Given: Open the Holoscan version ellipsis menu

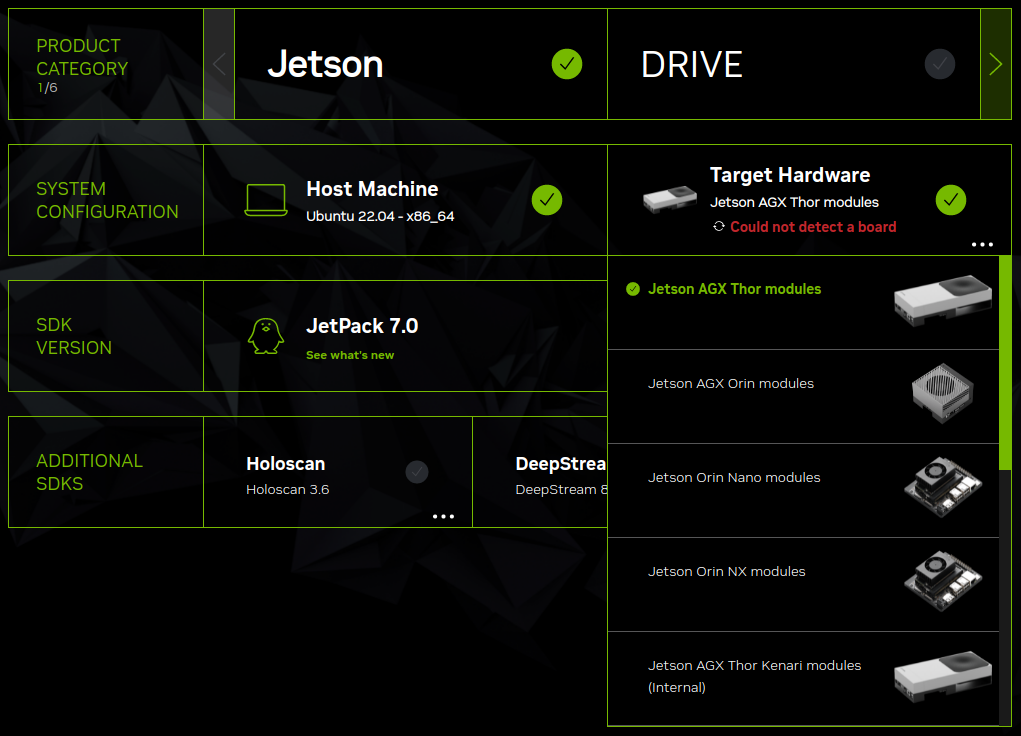Looking at the screenshot, I should click(x=444, y=516).
